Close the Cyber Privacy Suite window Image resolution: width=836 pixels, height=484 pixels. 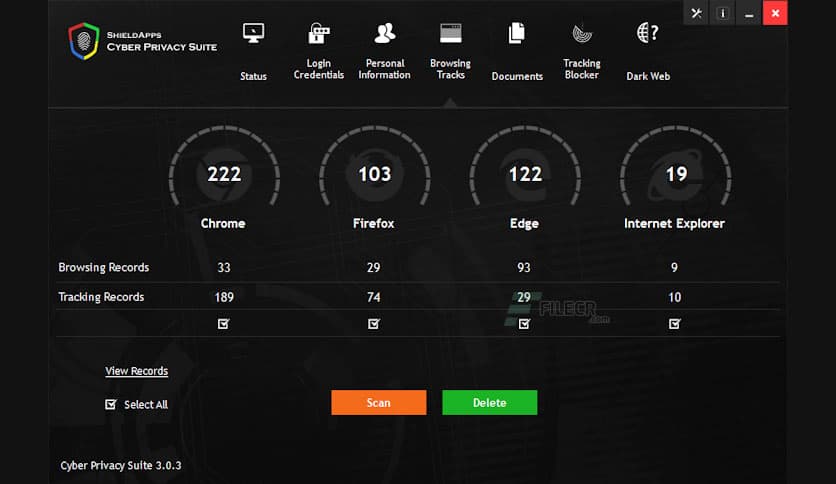(x=775, y=13)
